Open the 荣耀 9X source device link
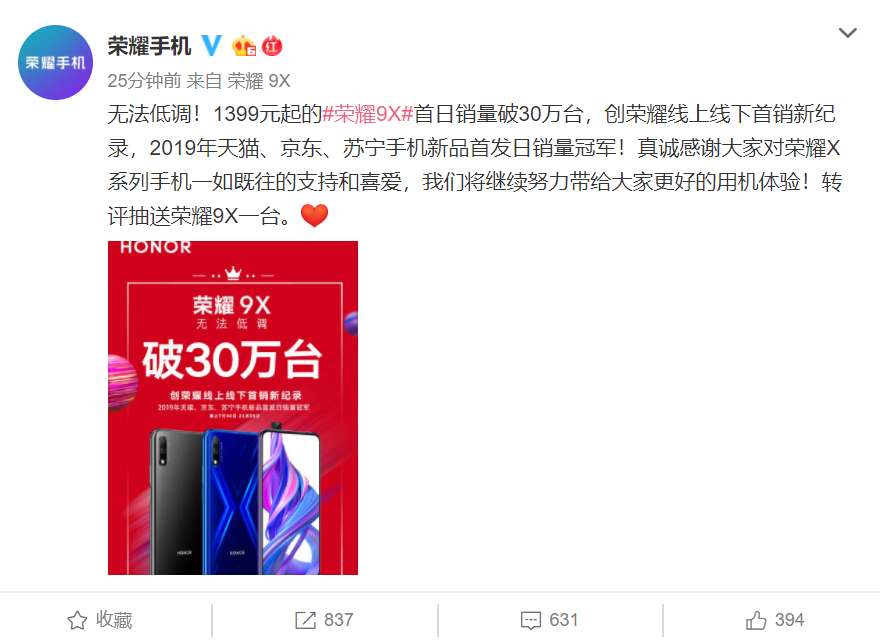 259,81
